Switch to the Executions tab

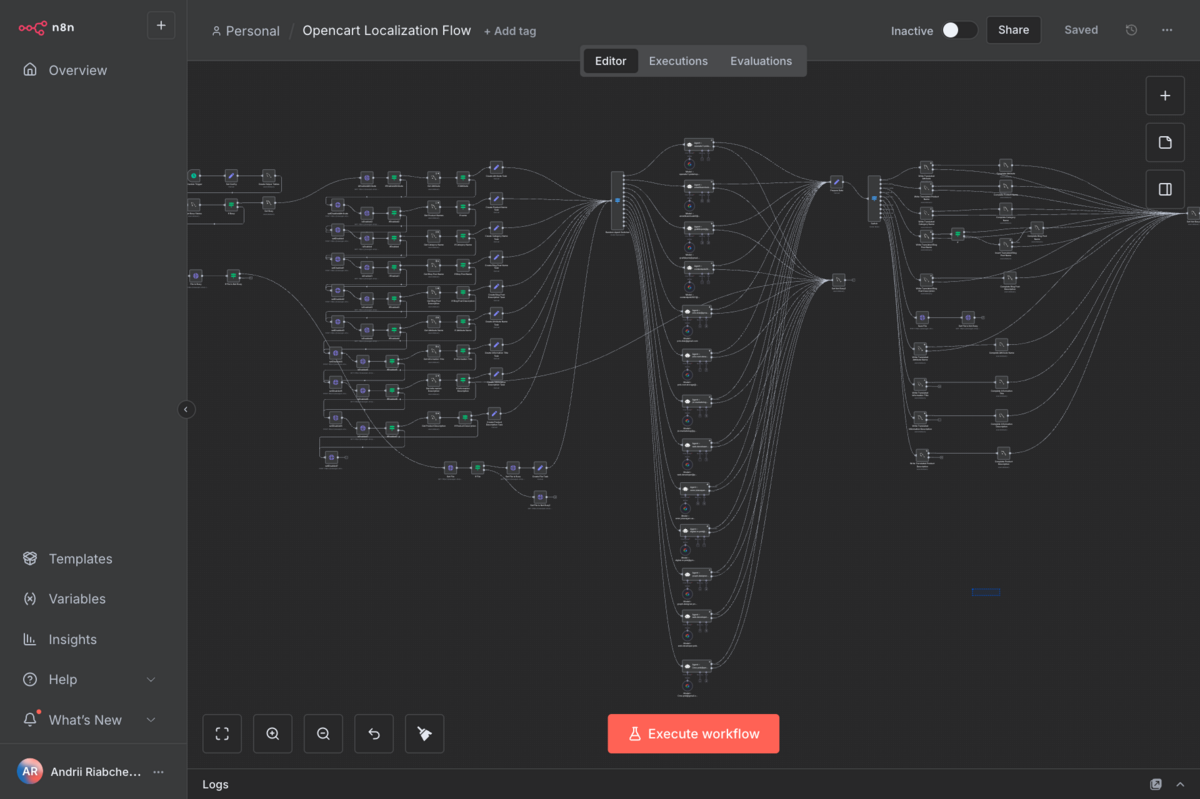(x=678, y=61)
